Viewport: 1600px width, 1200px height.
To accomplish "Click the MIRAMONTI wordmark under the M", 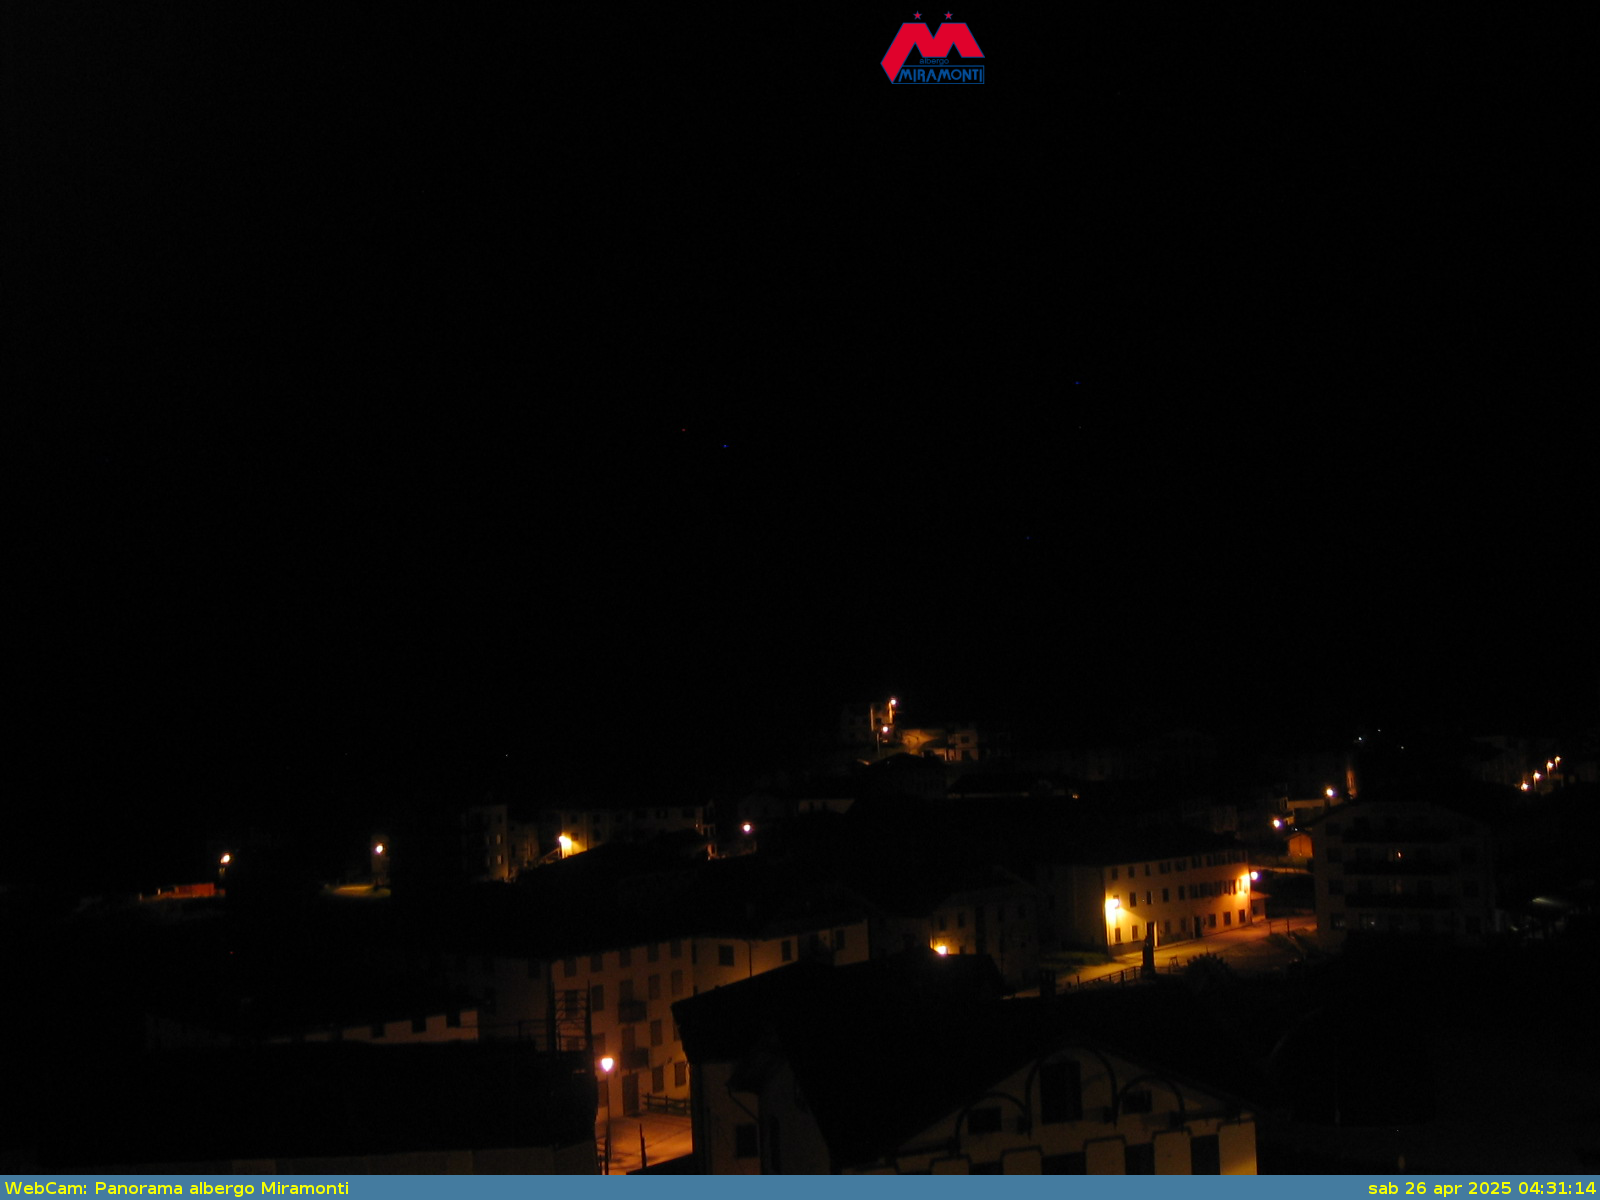I will tap(940, 75).
